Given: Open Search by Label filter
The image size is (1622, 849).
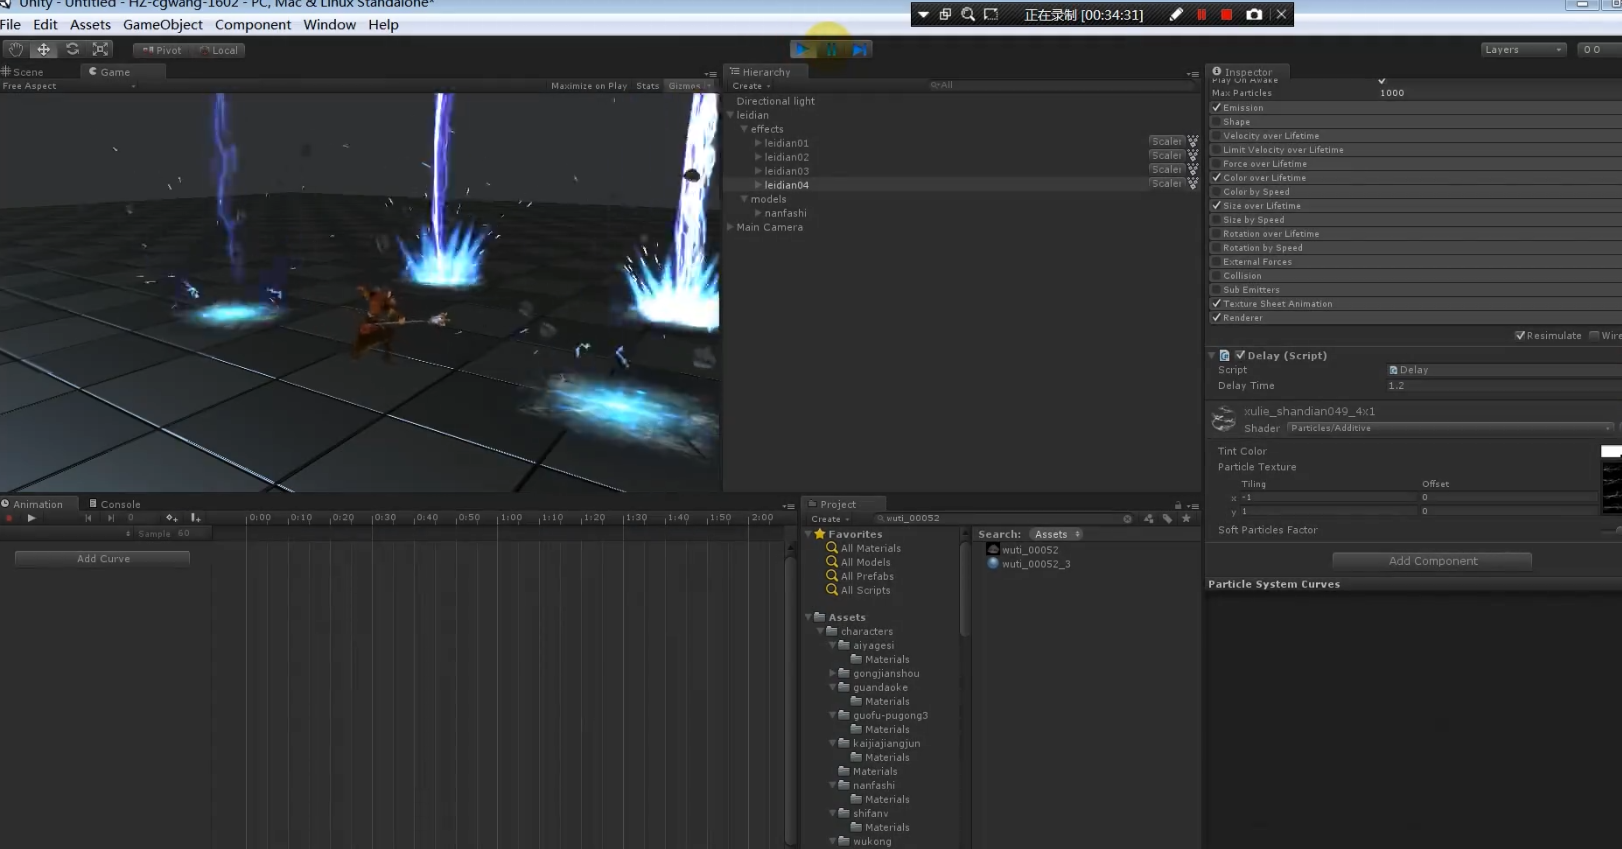Looking at the screenshot, I should tap(1167, 518).
